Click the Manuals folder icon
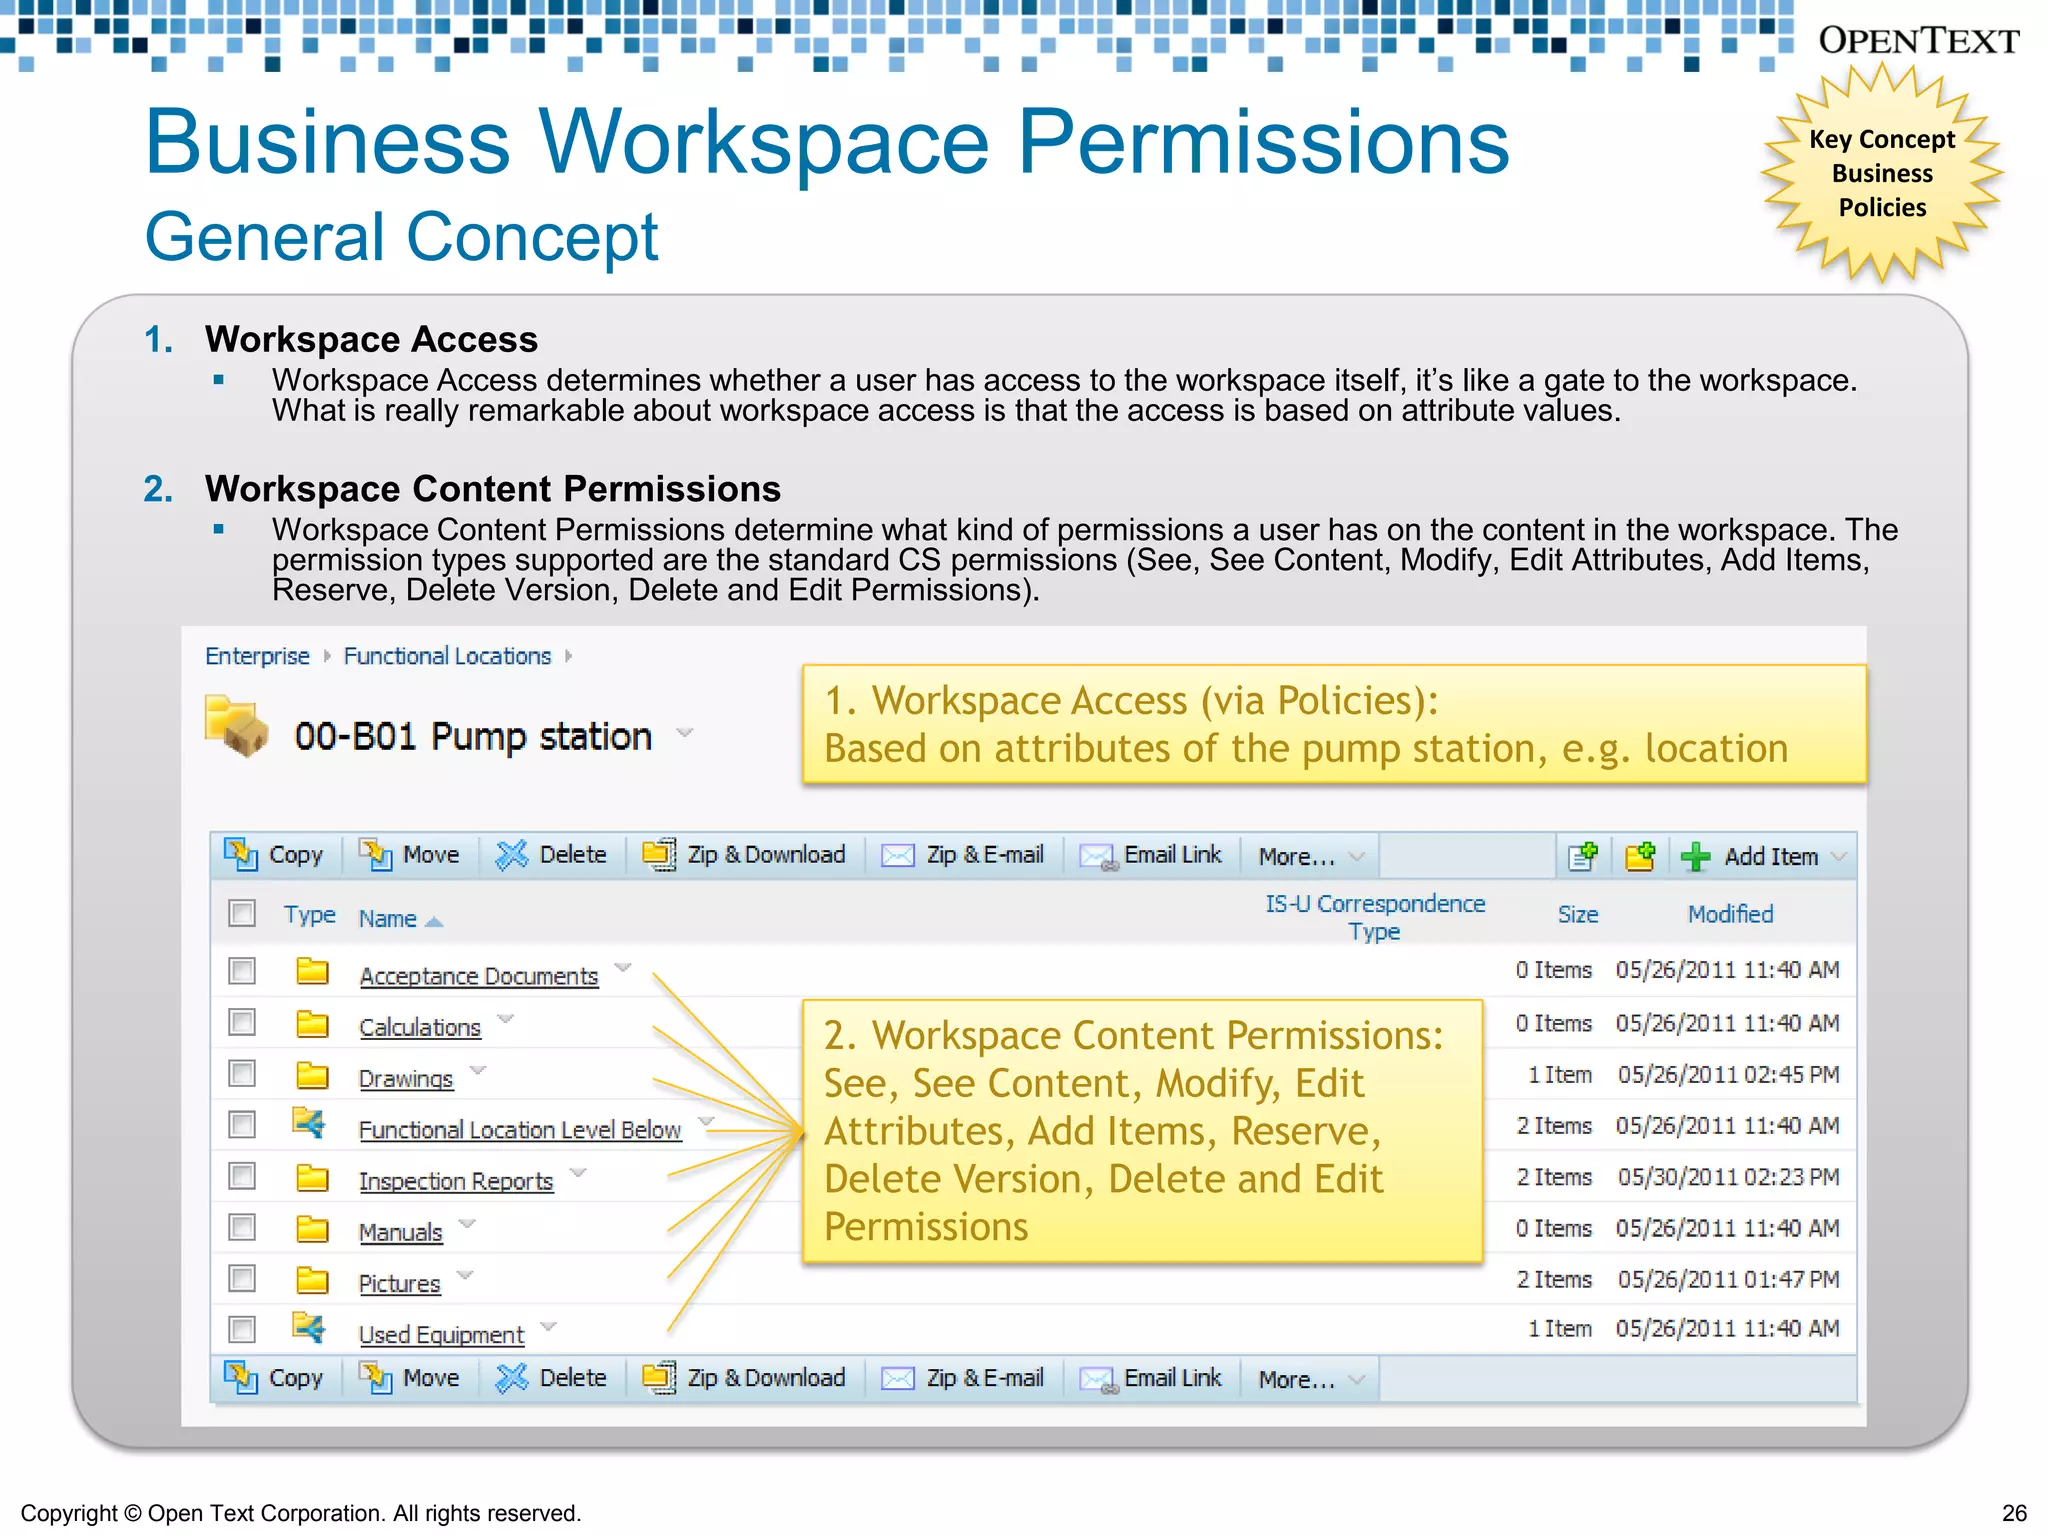The width and height of the screenshot is (2048, 1536). [x=313, y=1228]
